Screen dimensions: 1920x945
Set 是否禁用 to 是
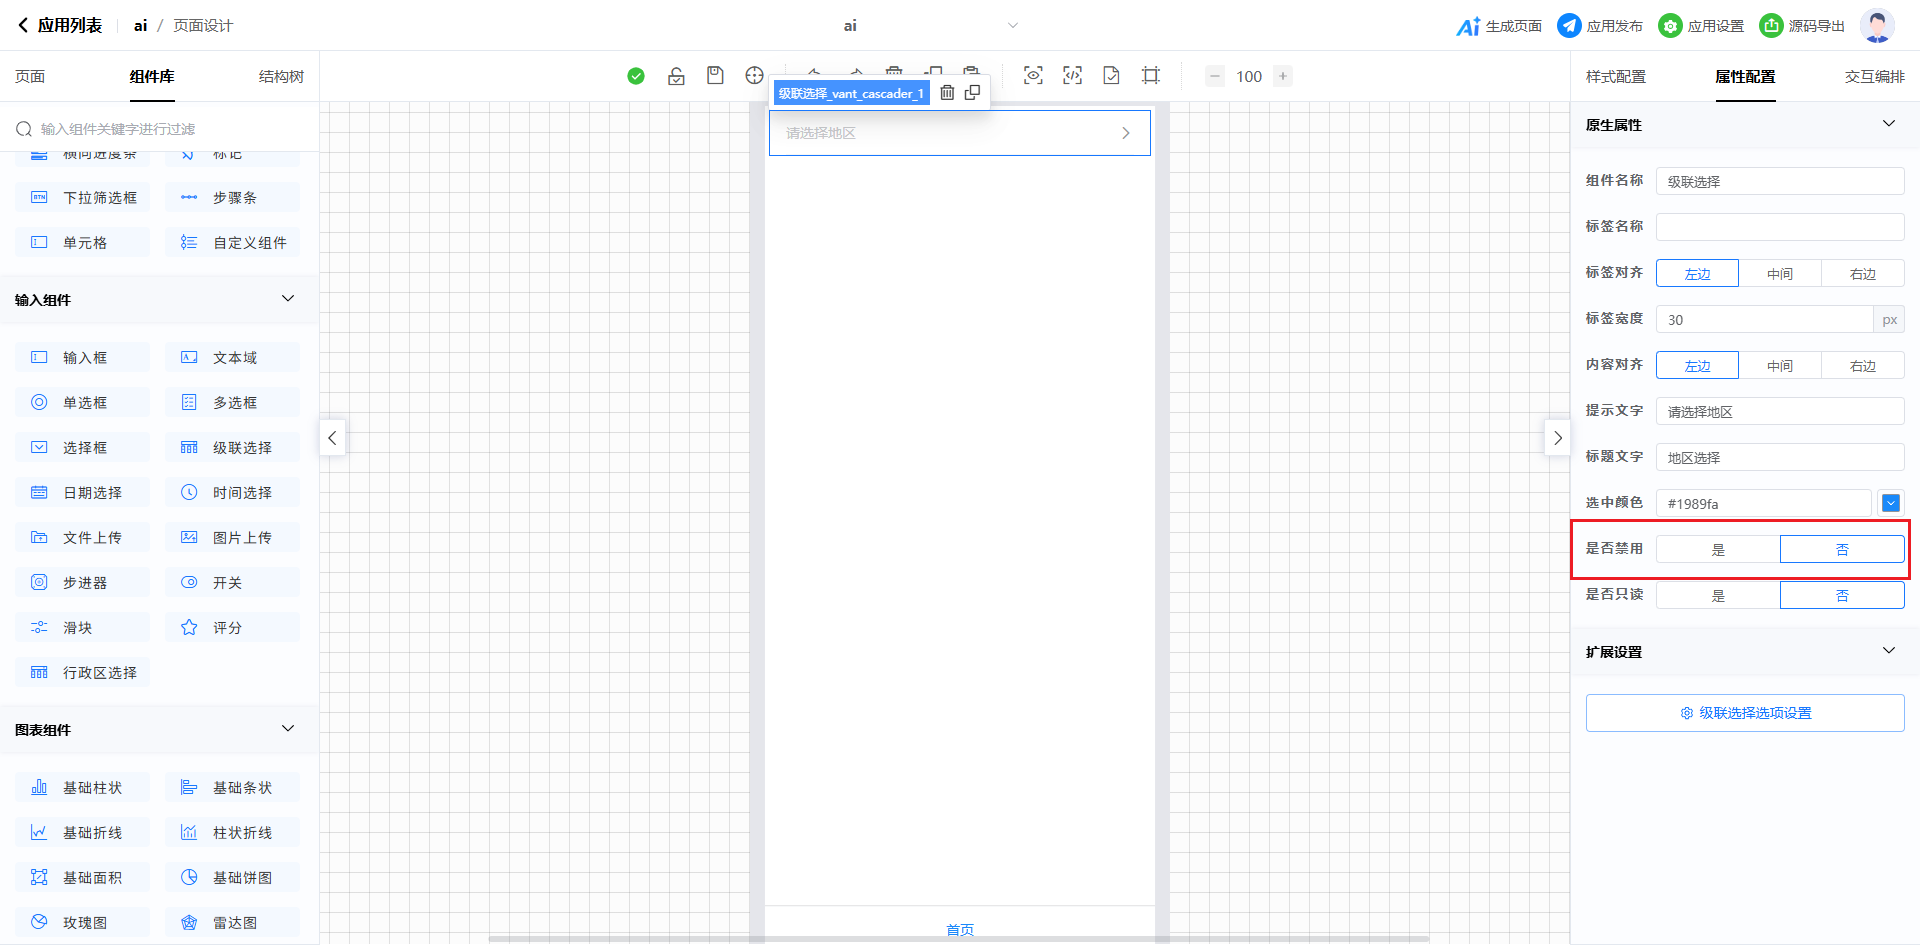[1718, 549]
